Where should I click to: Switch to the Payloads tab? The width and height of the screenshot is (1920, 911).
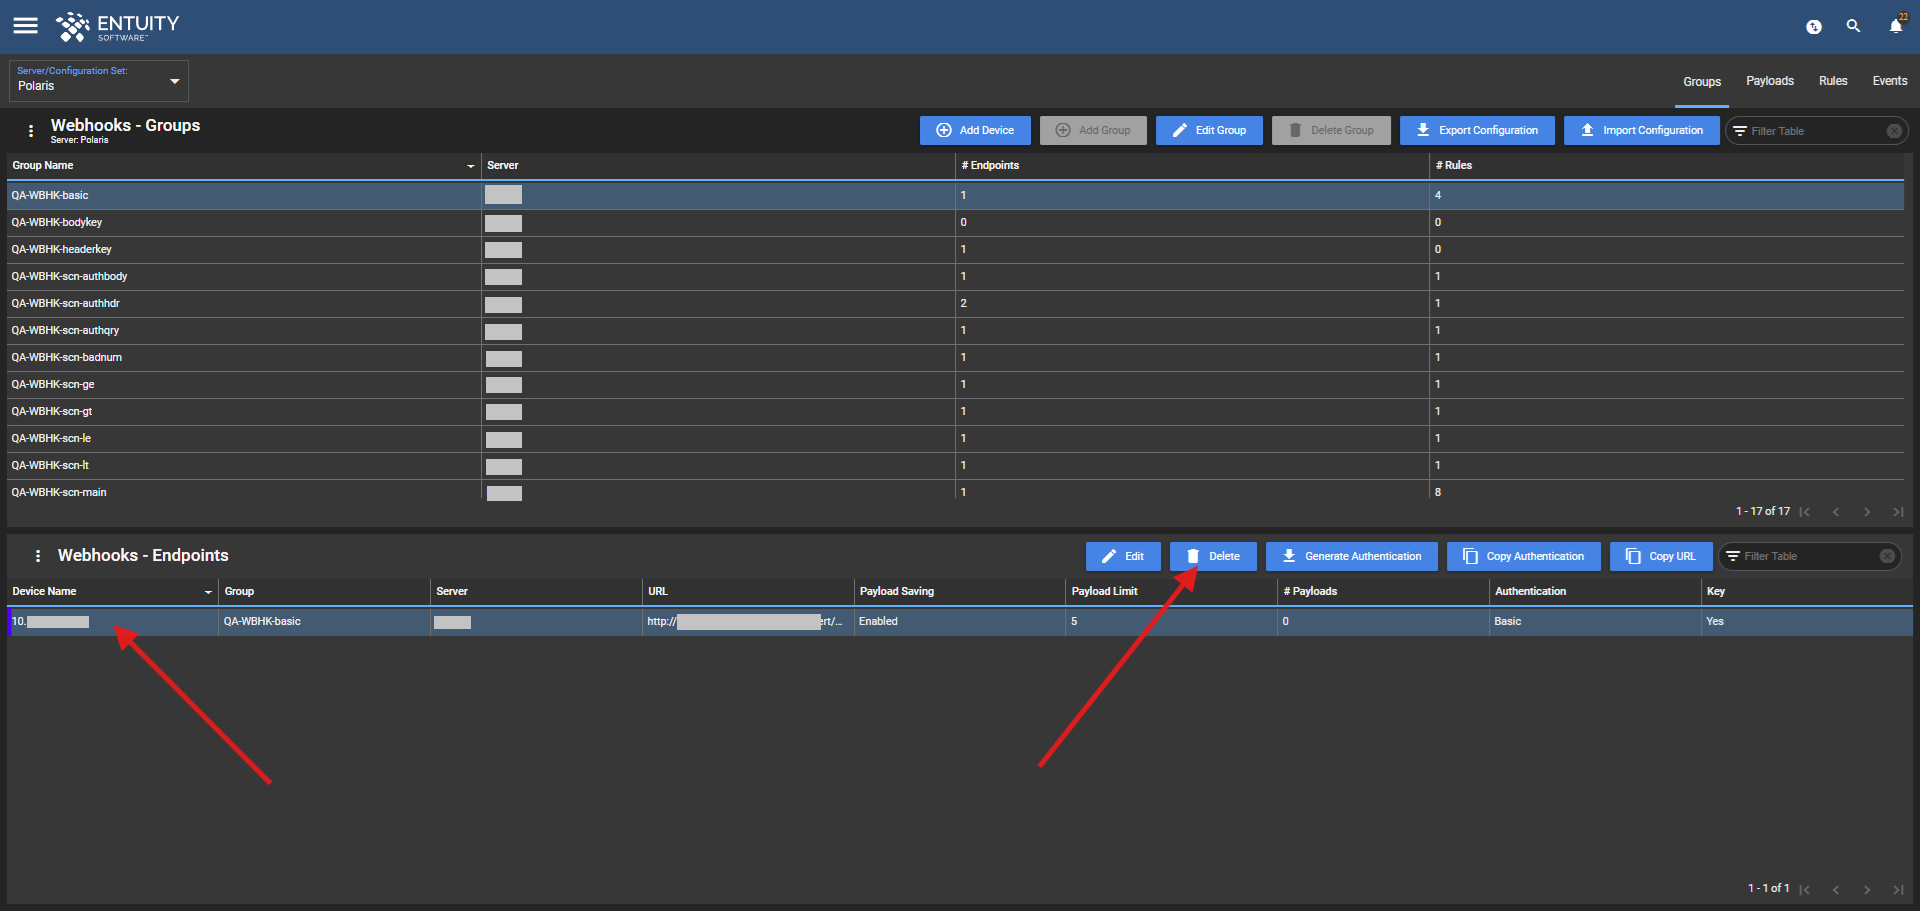click(1770, 81)
